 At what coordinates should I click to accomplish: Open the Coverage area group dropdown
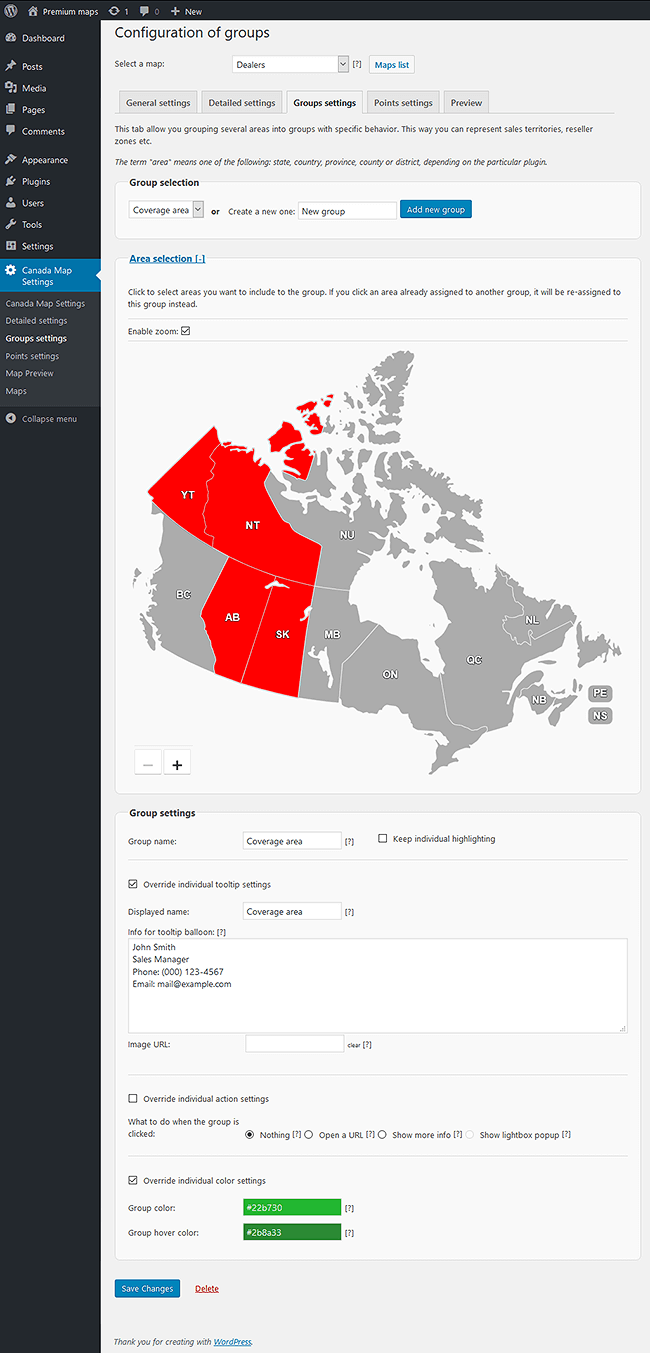[166, 210]
